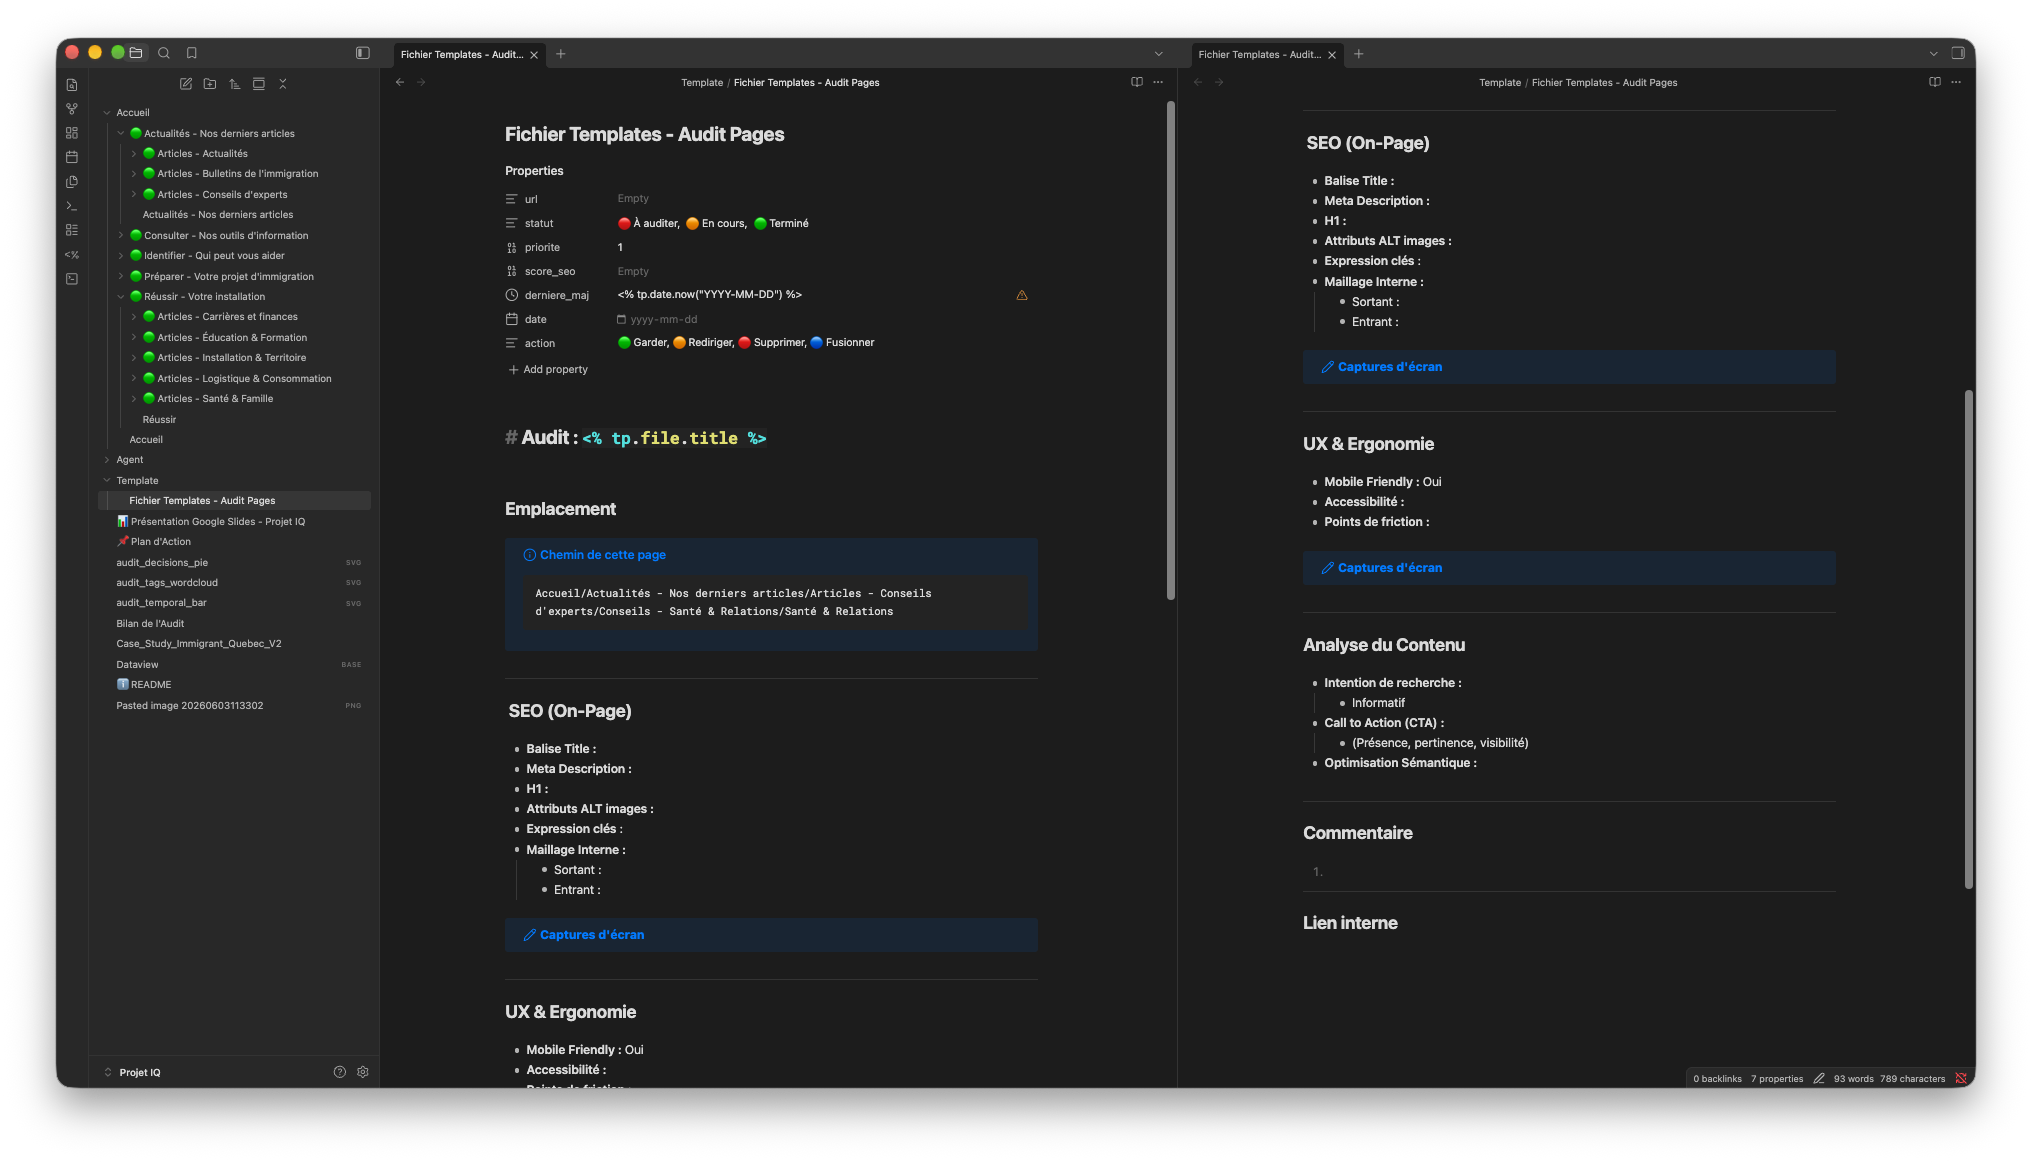Toggle reading view in left pane

tap(1137, 82)
